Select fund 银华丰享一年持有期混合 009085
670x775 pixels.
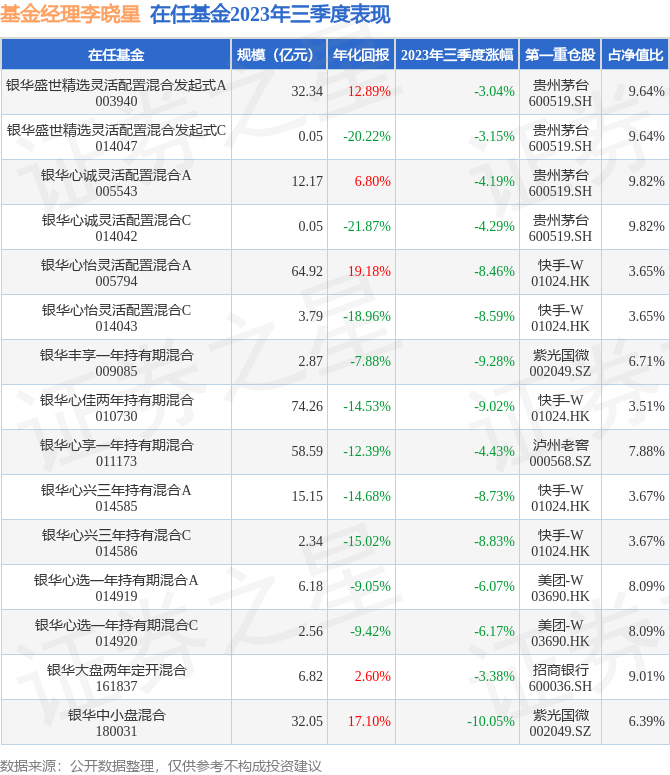tap(116, 362)
